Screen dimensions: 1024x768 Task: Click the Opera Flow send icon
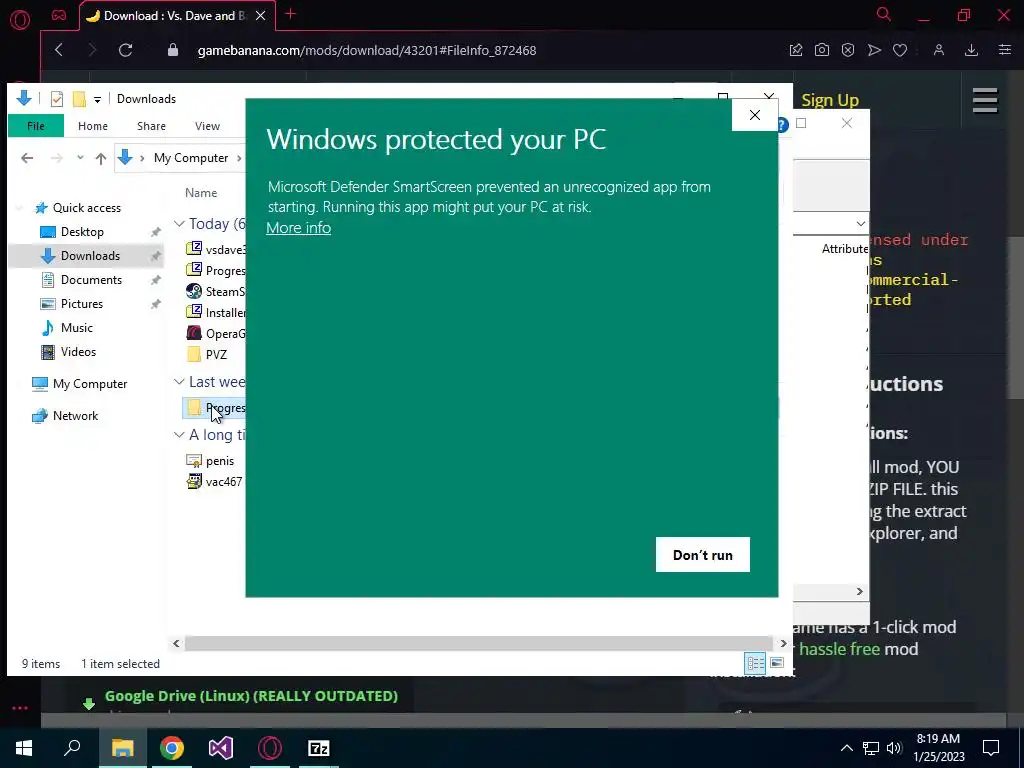click(x=874, y=50)
